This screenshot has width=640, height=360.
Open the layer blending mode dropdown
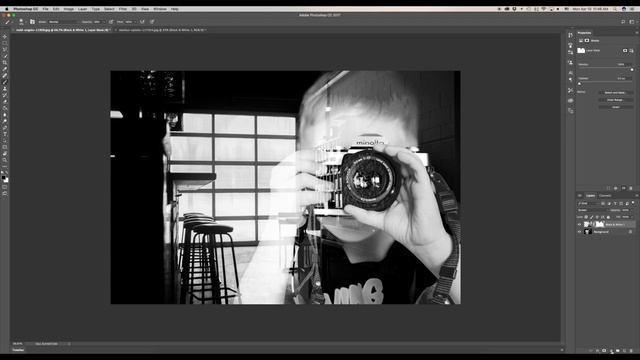593,210
